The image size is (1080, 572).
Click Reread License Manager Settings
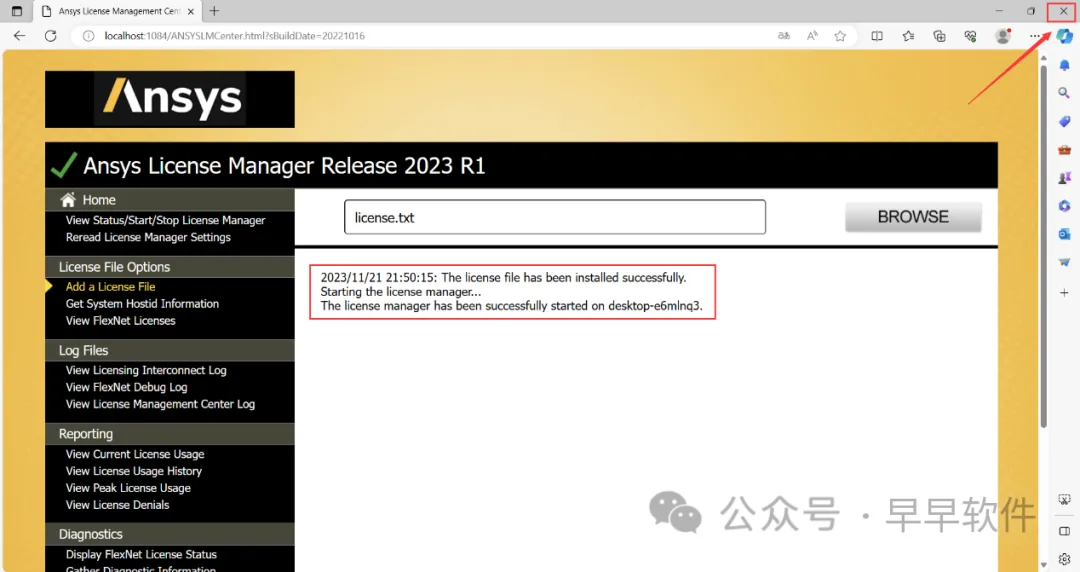[148, 237]
